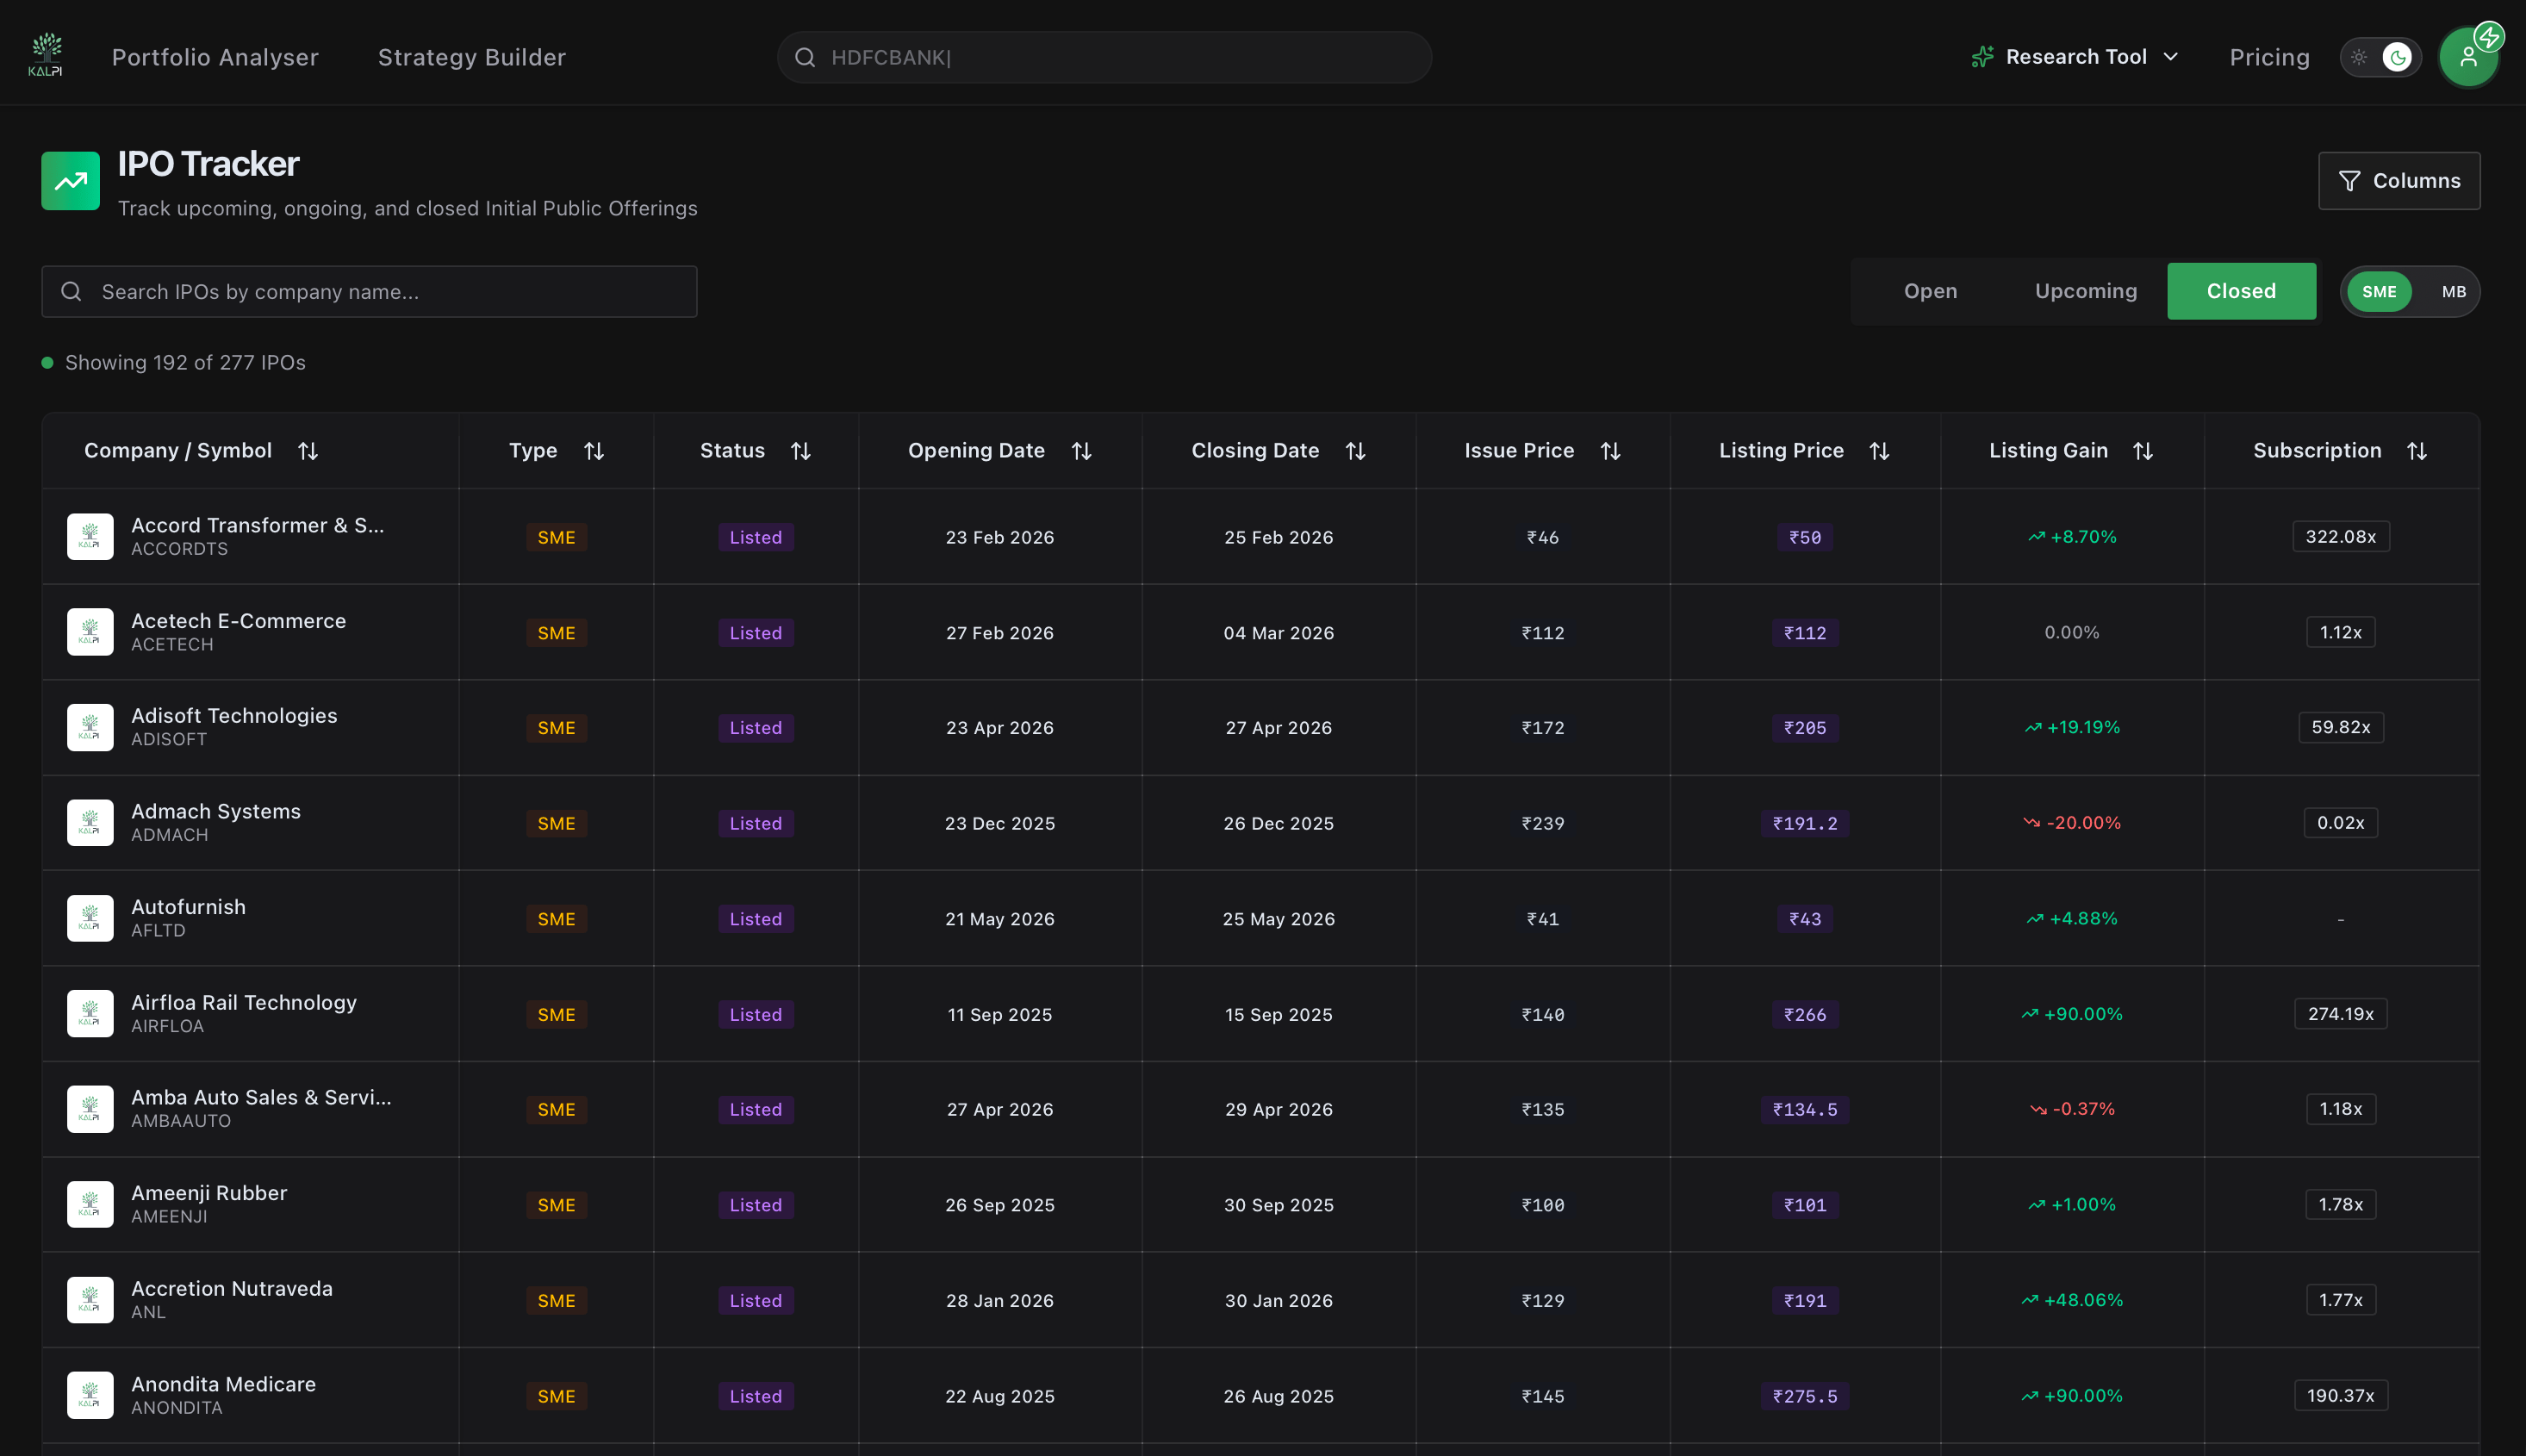Viewport: 2526px width, 1456px height.
Task: Open Accord Transformer & S... company link
Action: coord(257,525)
